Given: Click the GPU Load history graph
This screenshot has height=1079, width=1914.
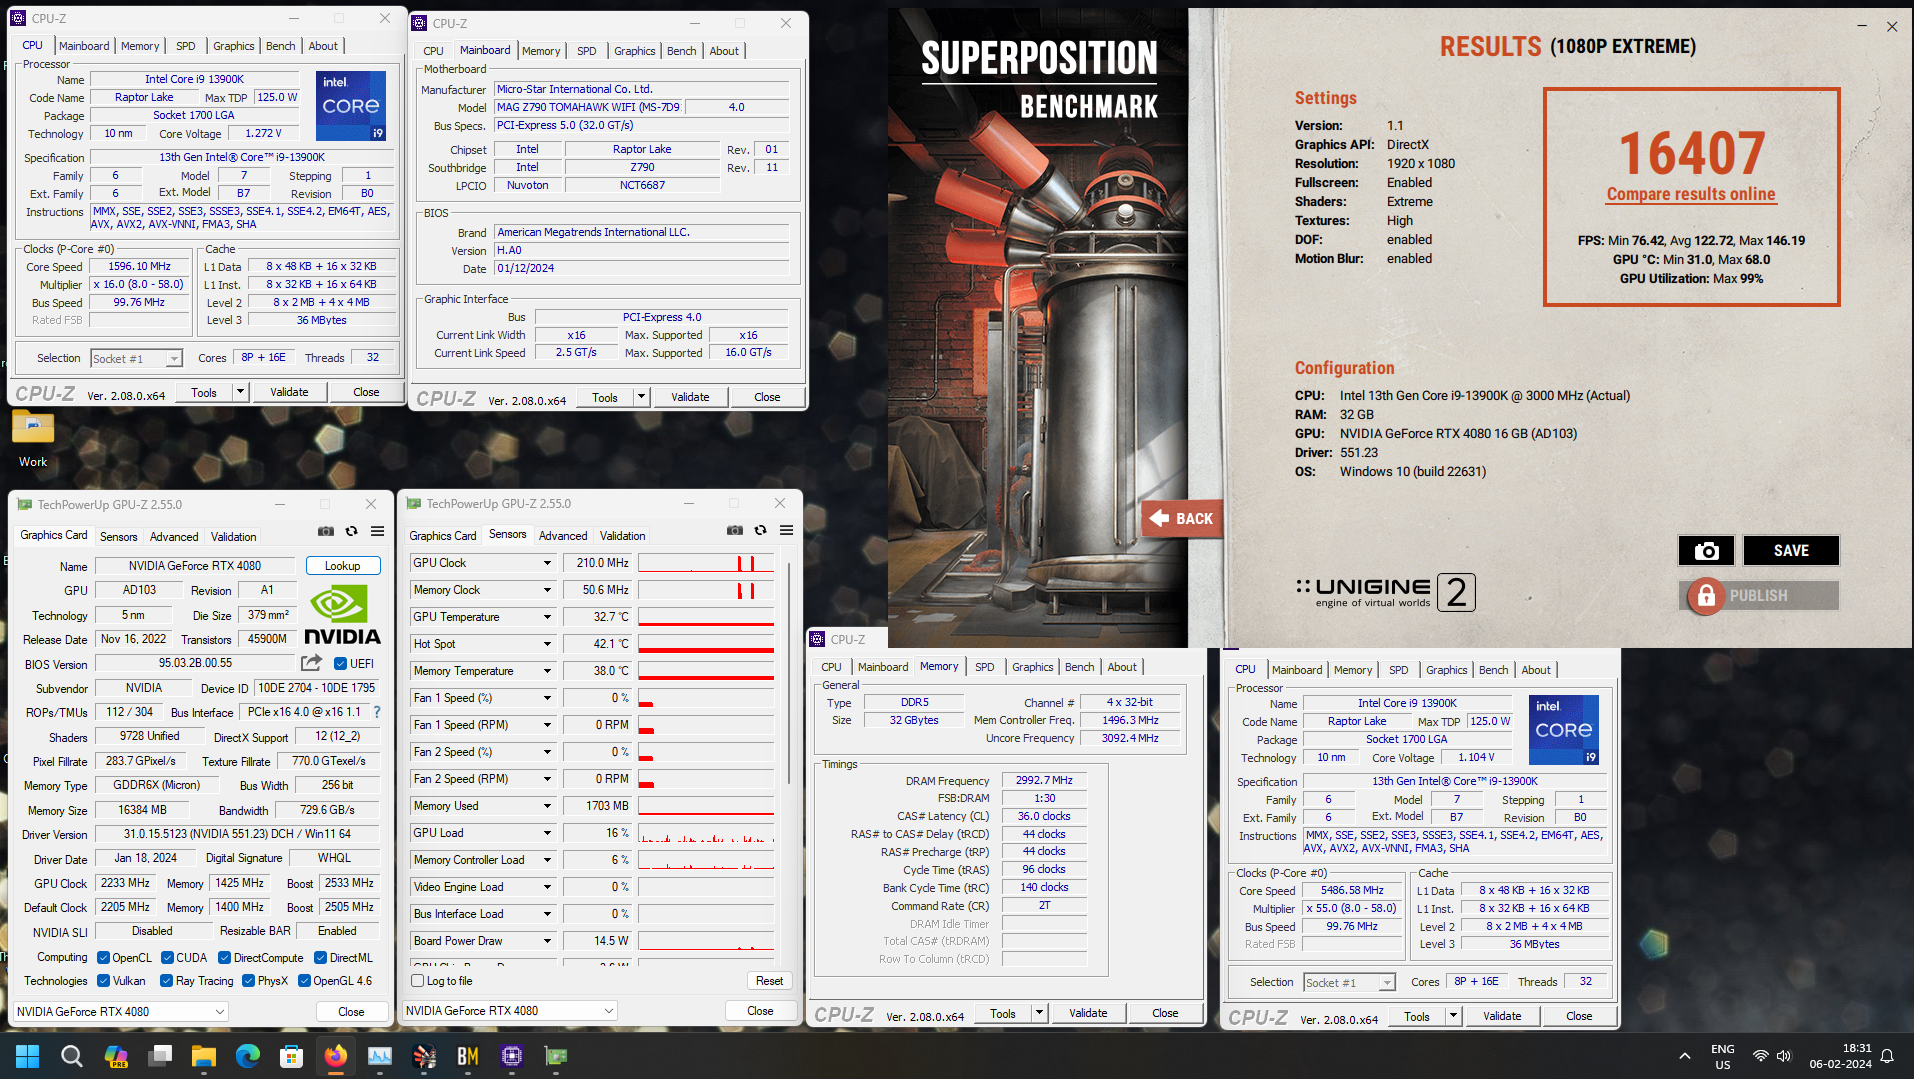Looking at the screenshot, I should pos(706,833).
